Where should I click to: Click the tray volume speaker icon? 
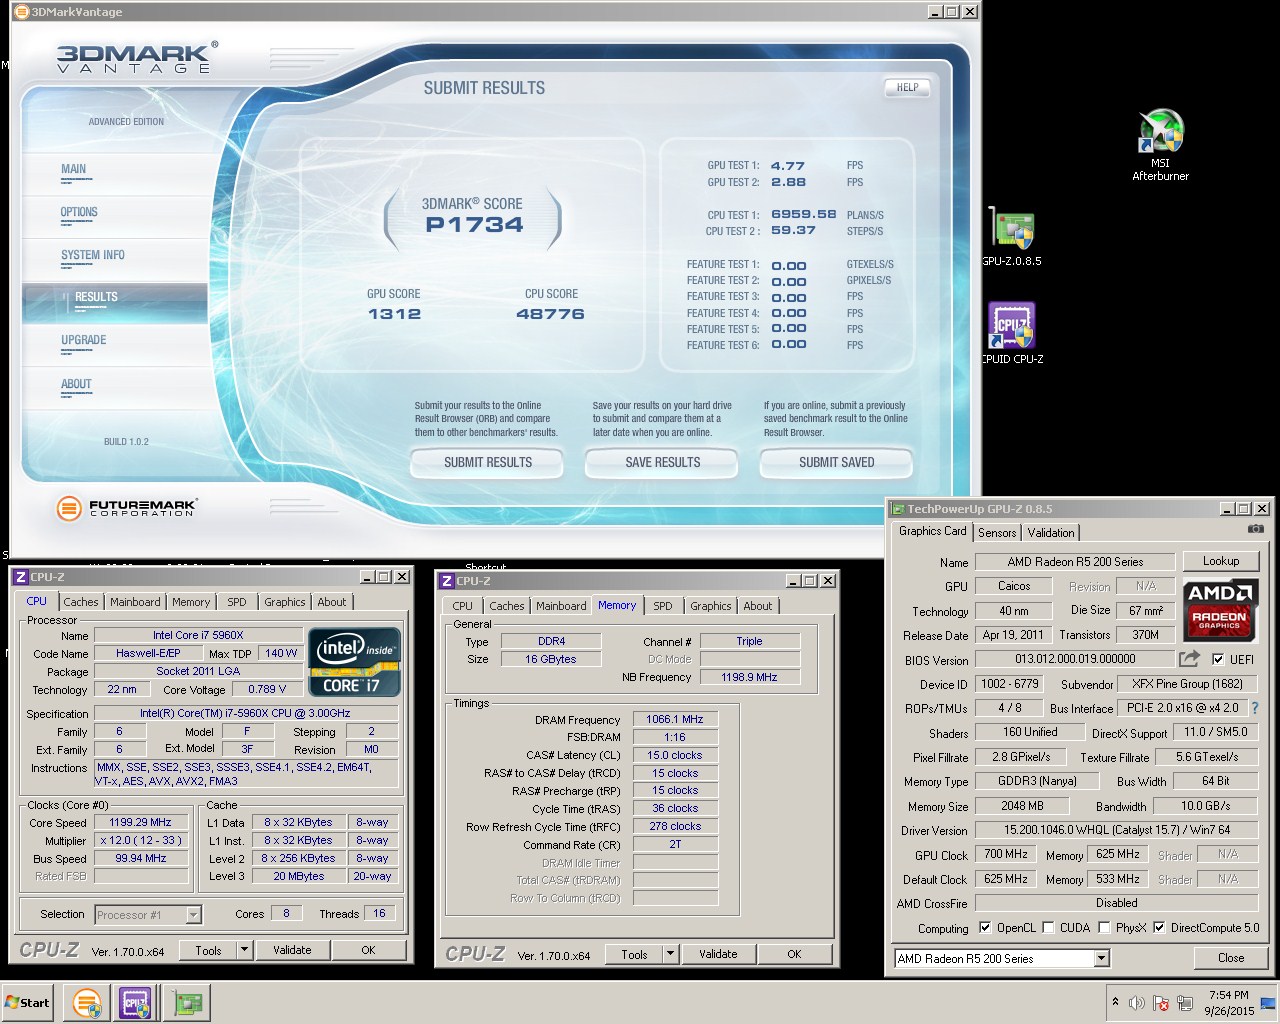click(1137, 1003)
